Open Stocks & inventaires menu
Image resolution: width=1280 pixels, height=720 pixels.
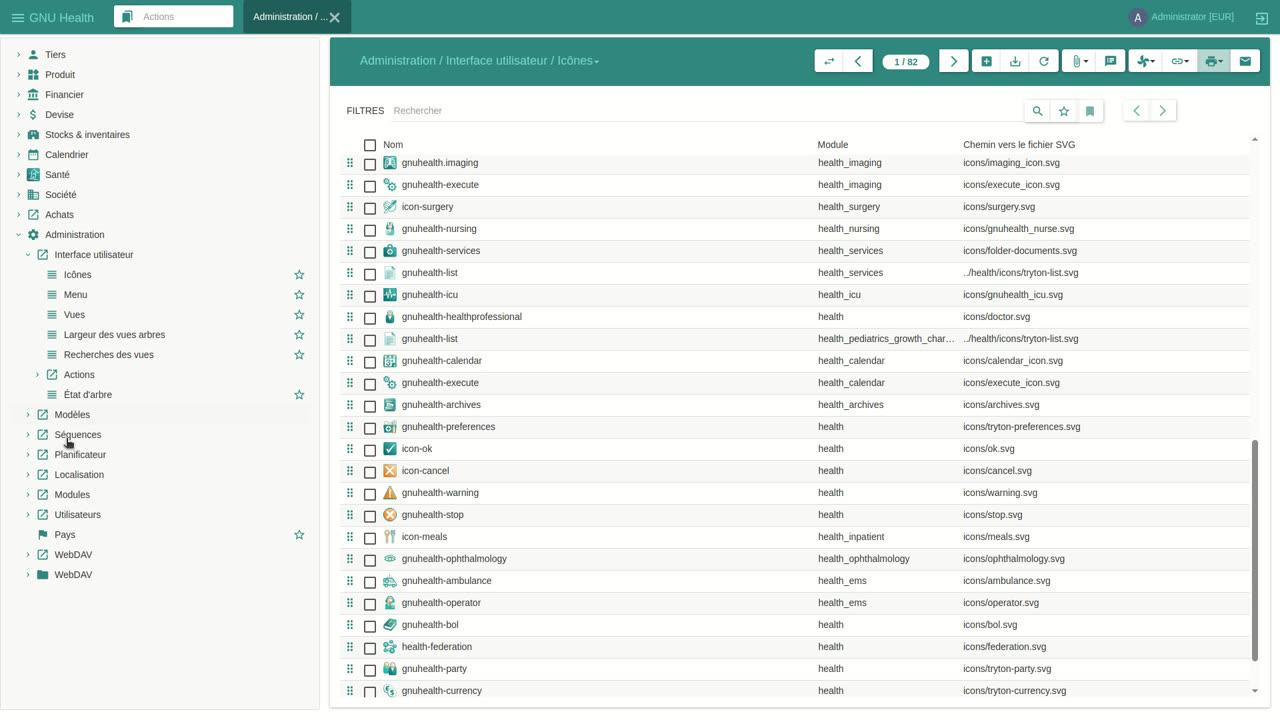[x=87, y=135]
